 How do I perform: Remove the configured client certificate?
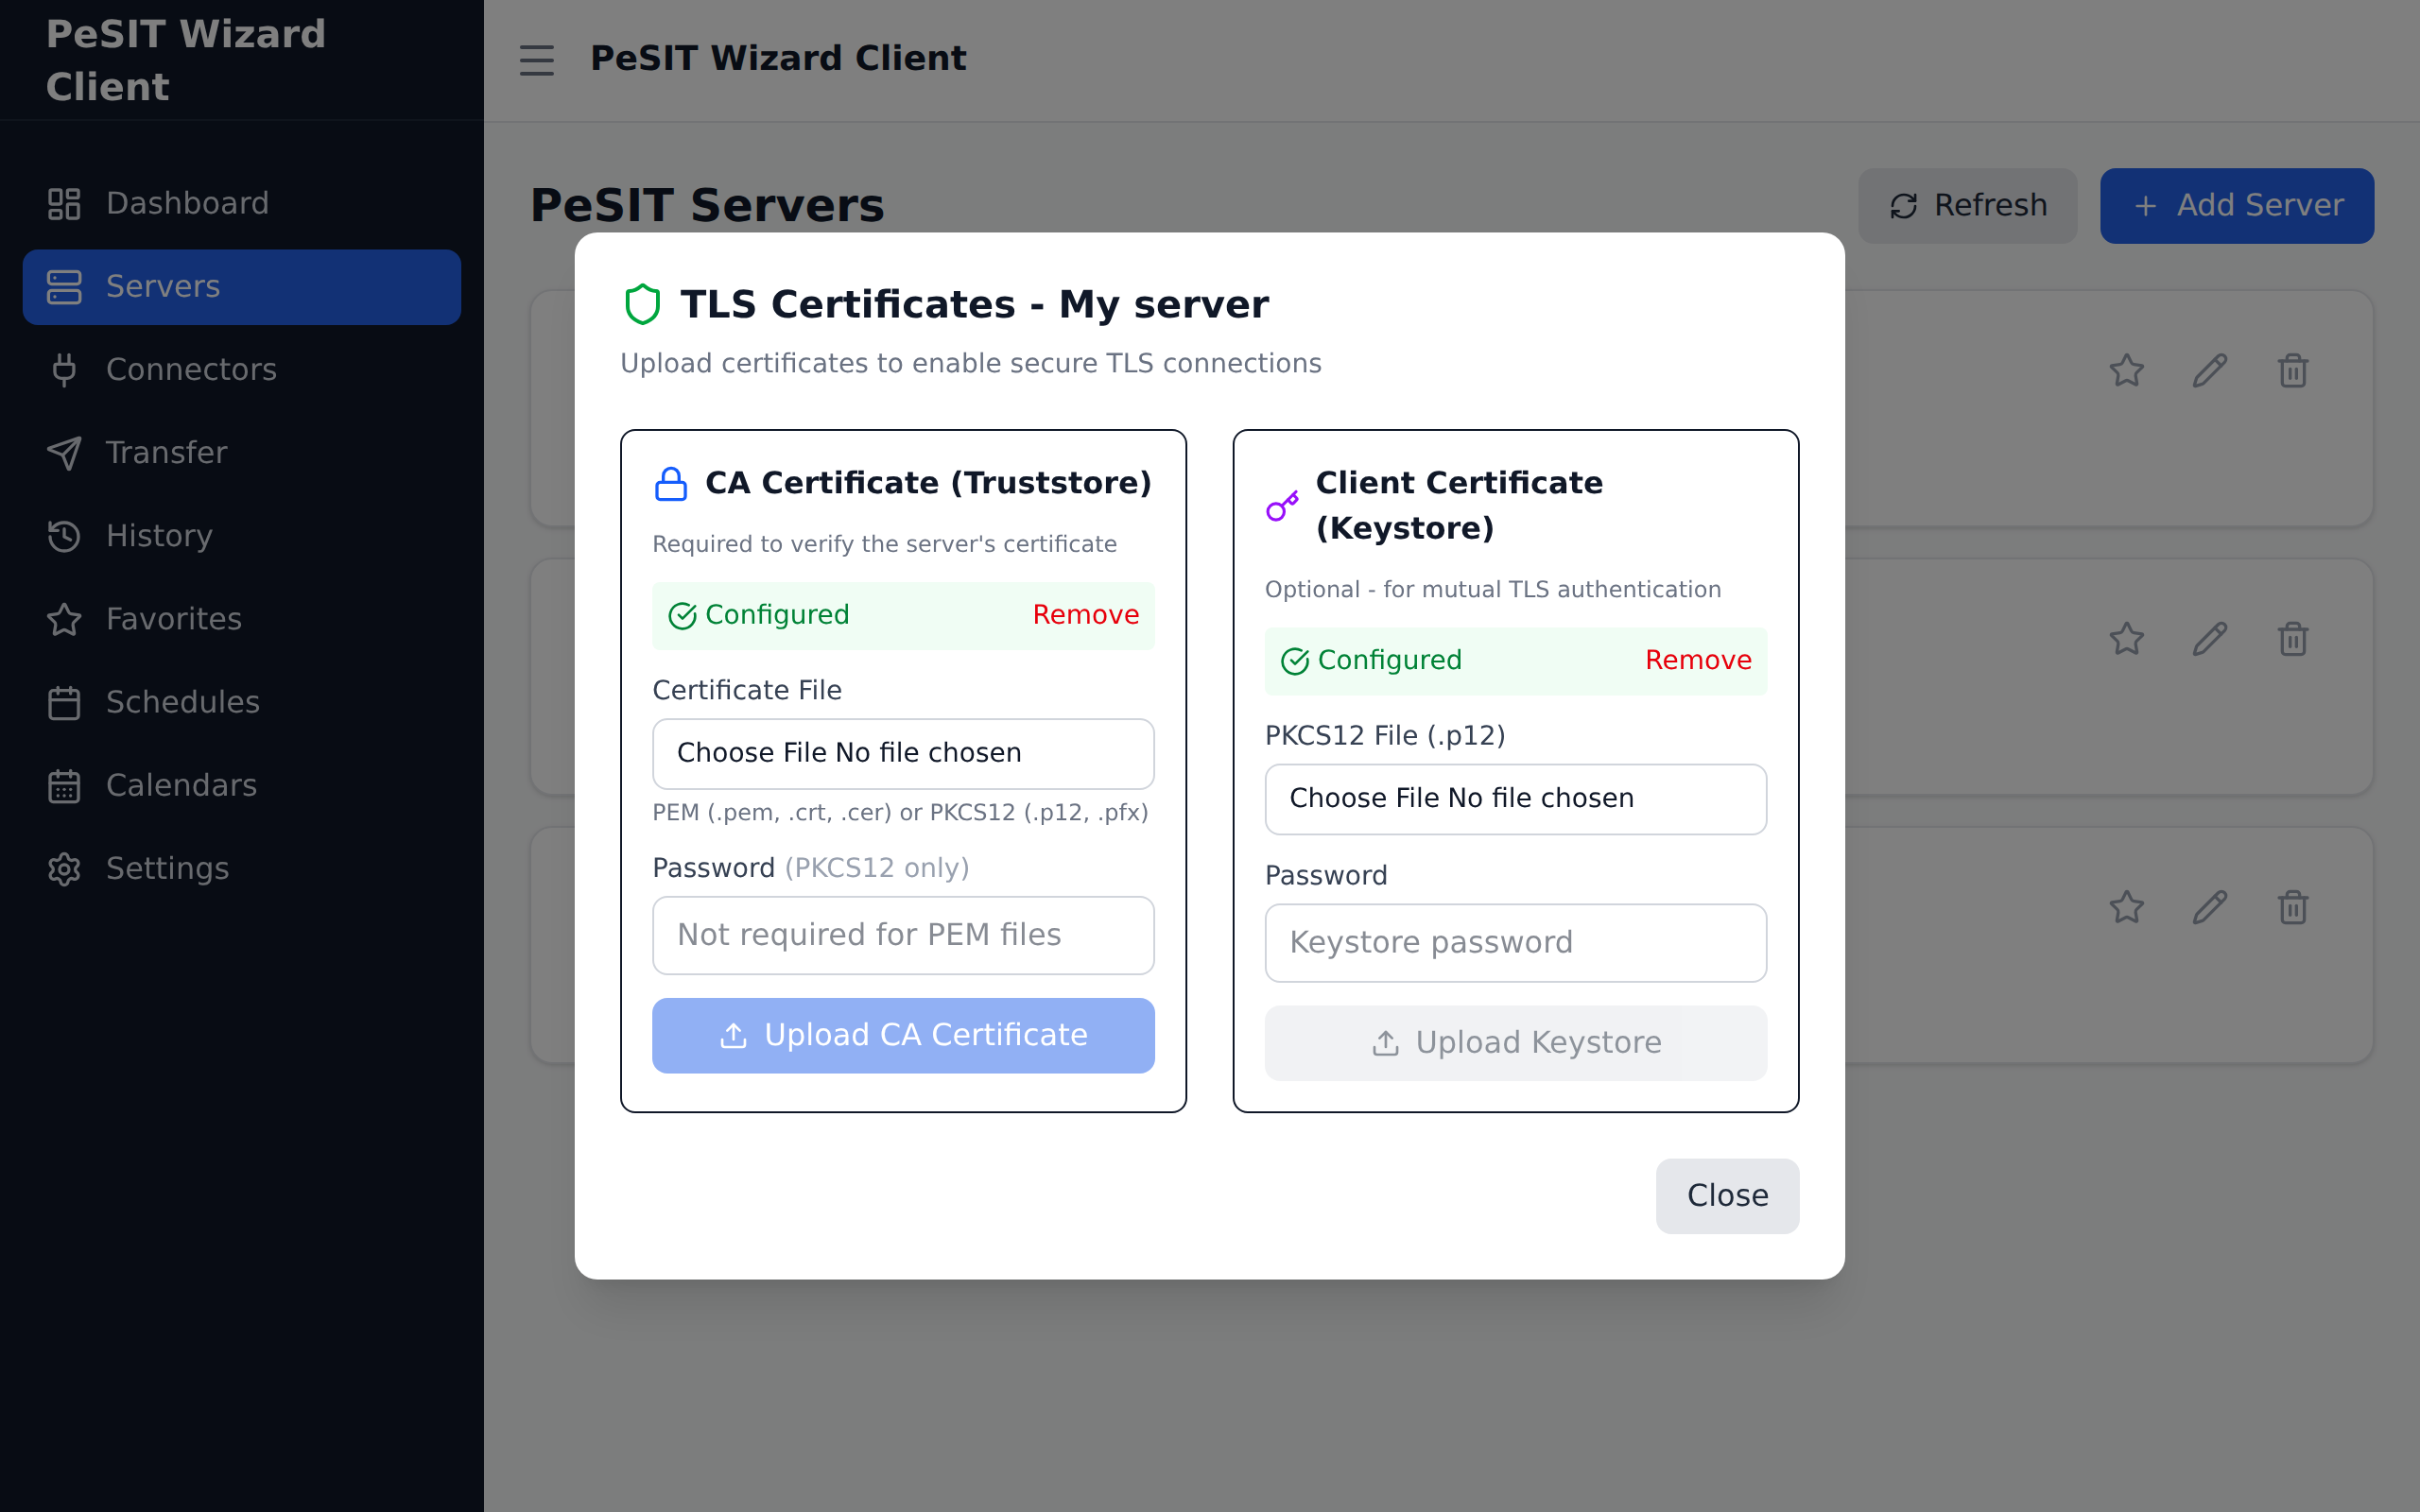point(1697,660)
